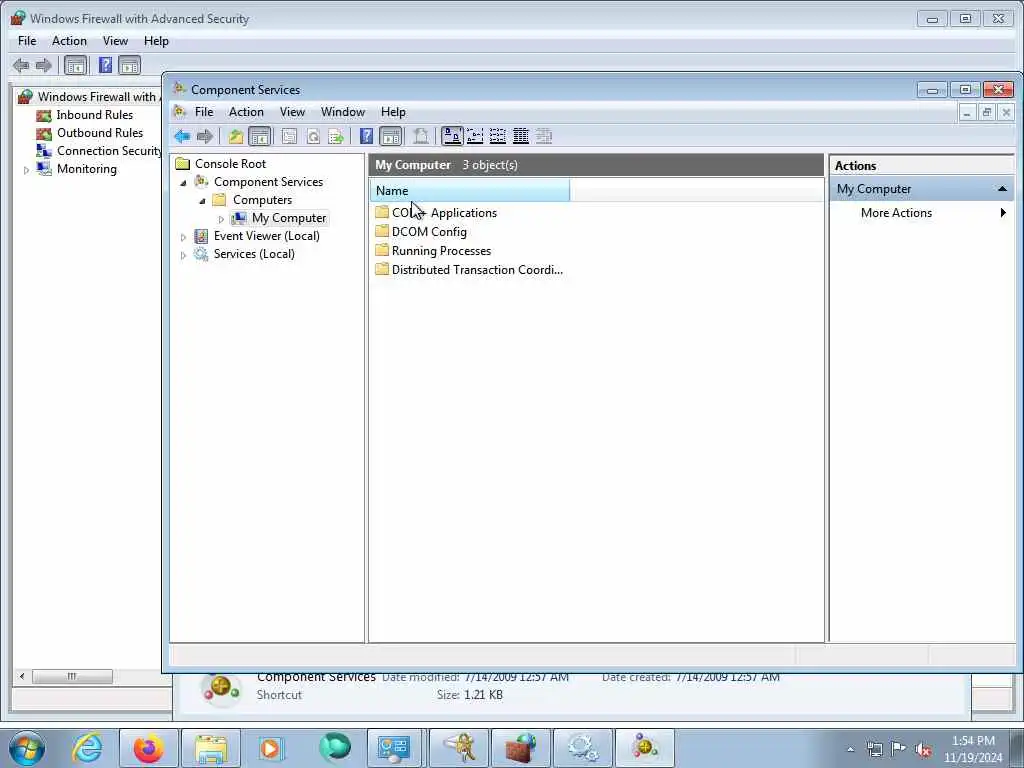Collapse the Component Services tree node
This screenshot has width=1024, height=768.
tap(184, 182)
